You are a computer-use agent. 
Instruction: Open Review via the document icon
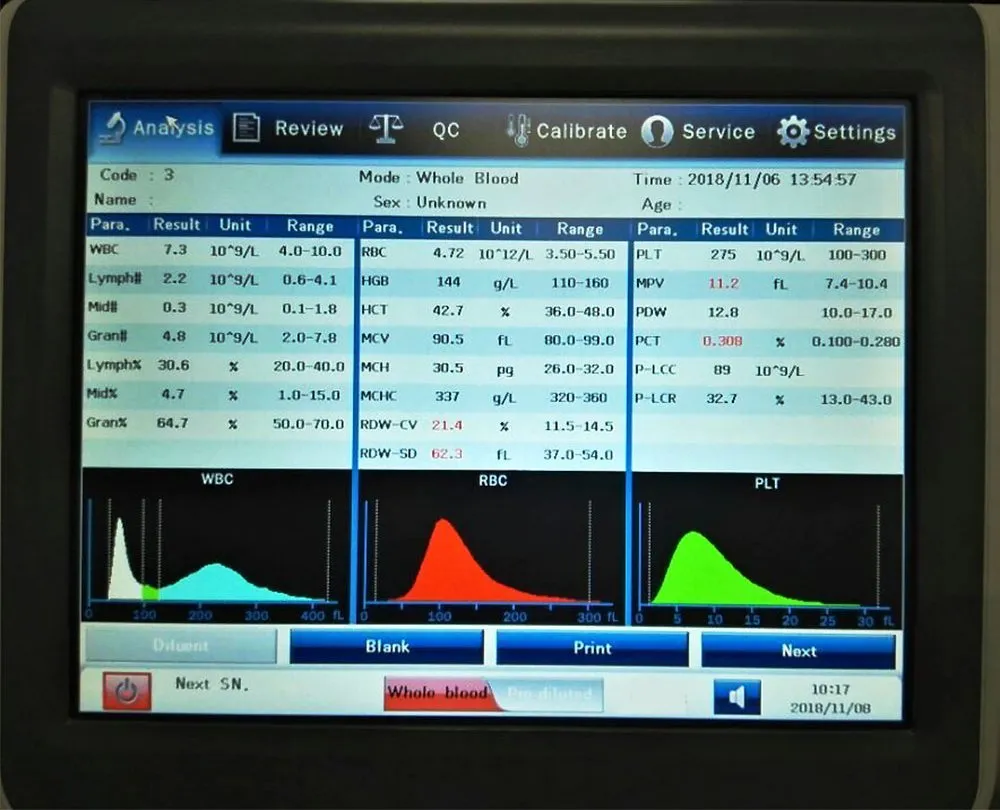pos(246,128)
